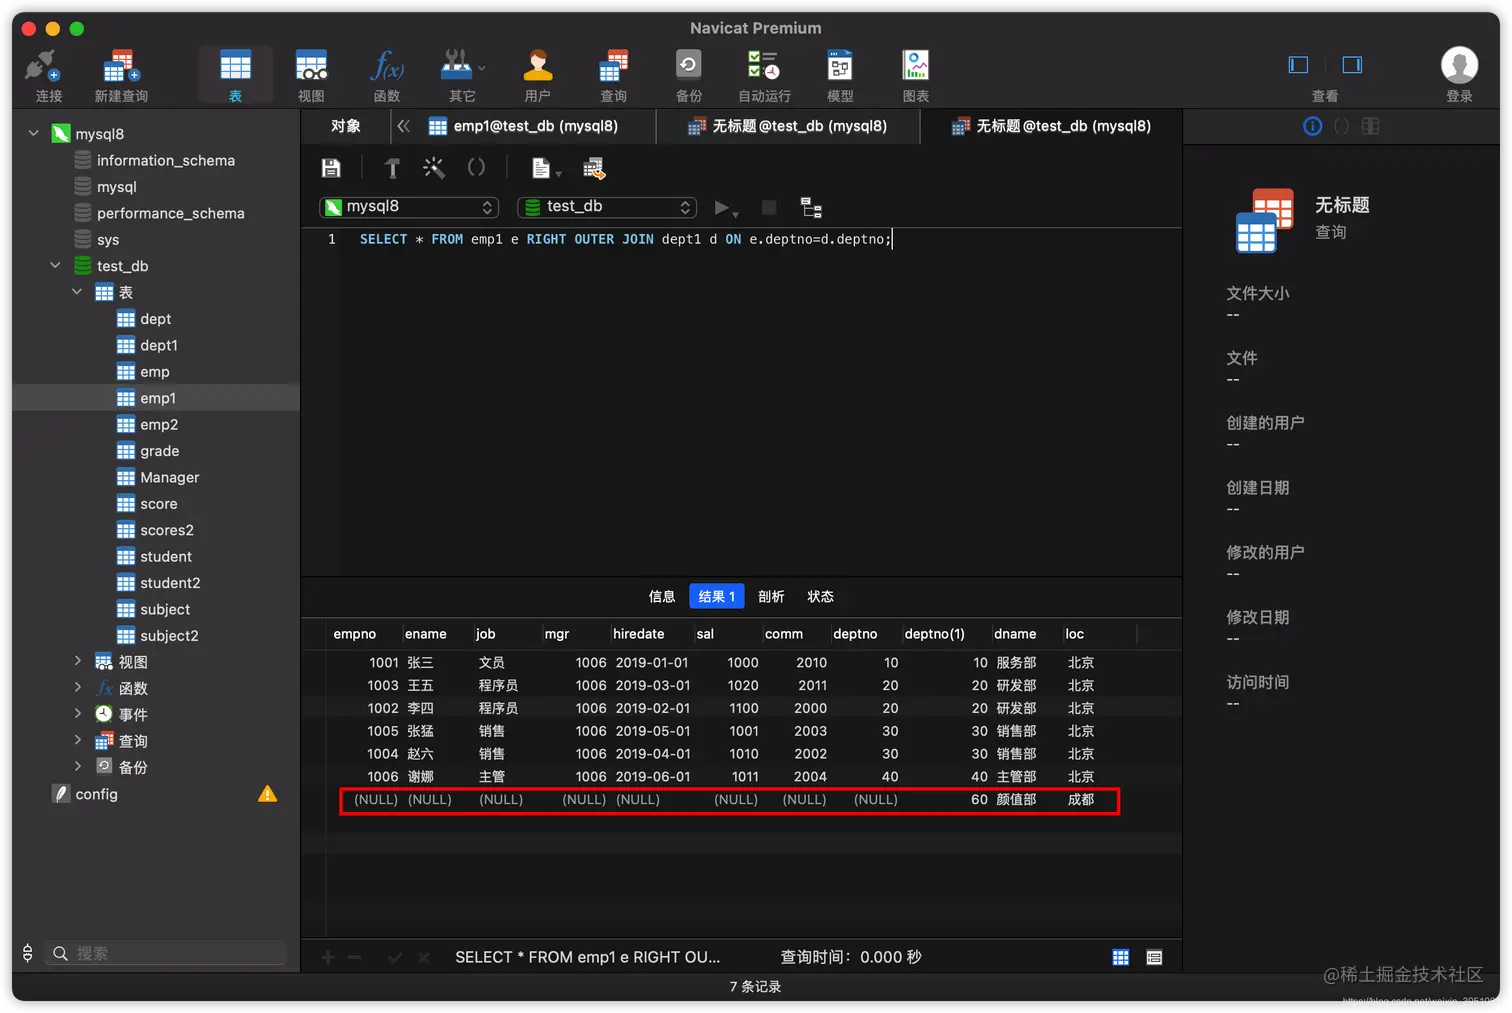Select the middle 无标题 @test_db tab
Screen dimensions: 1512x1013
point(788,126)
